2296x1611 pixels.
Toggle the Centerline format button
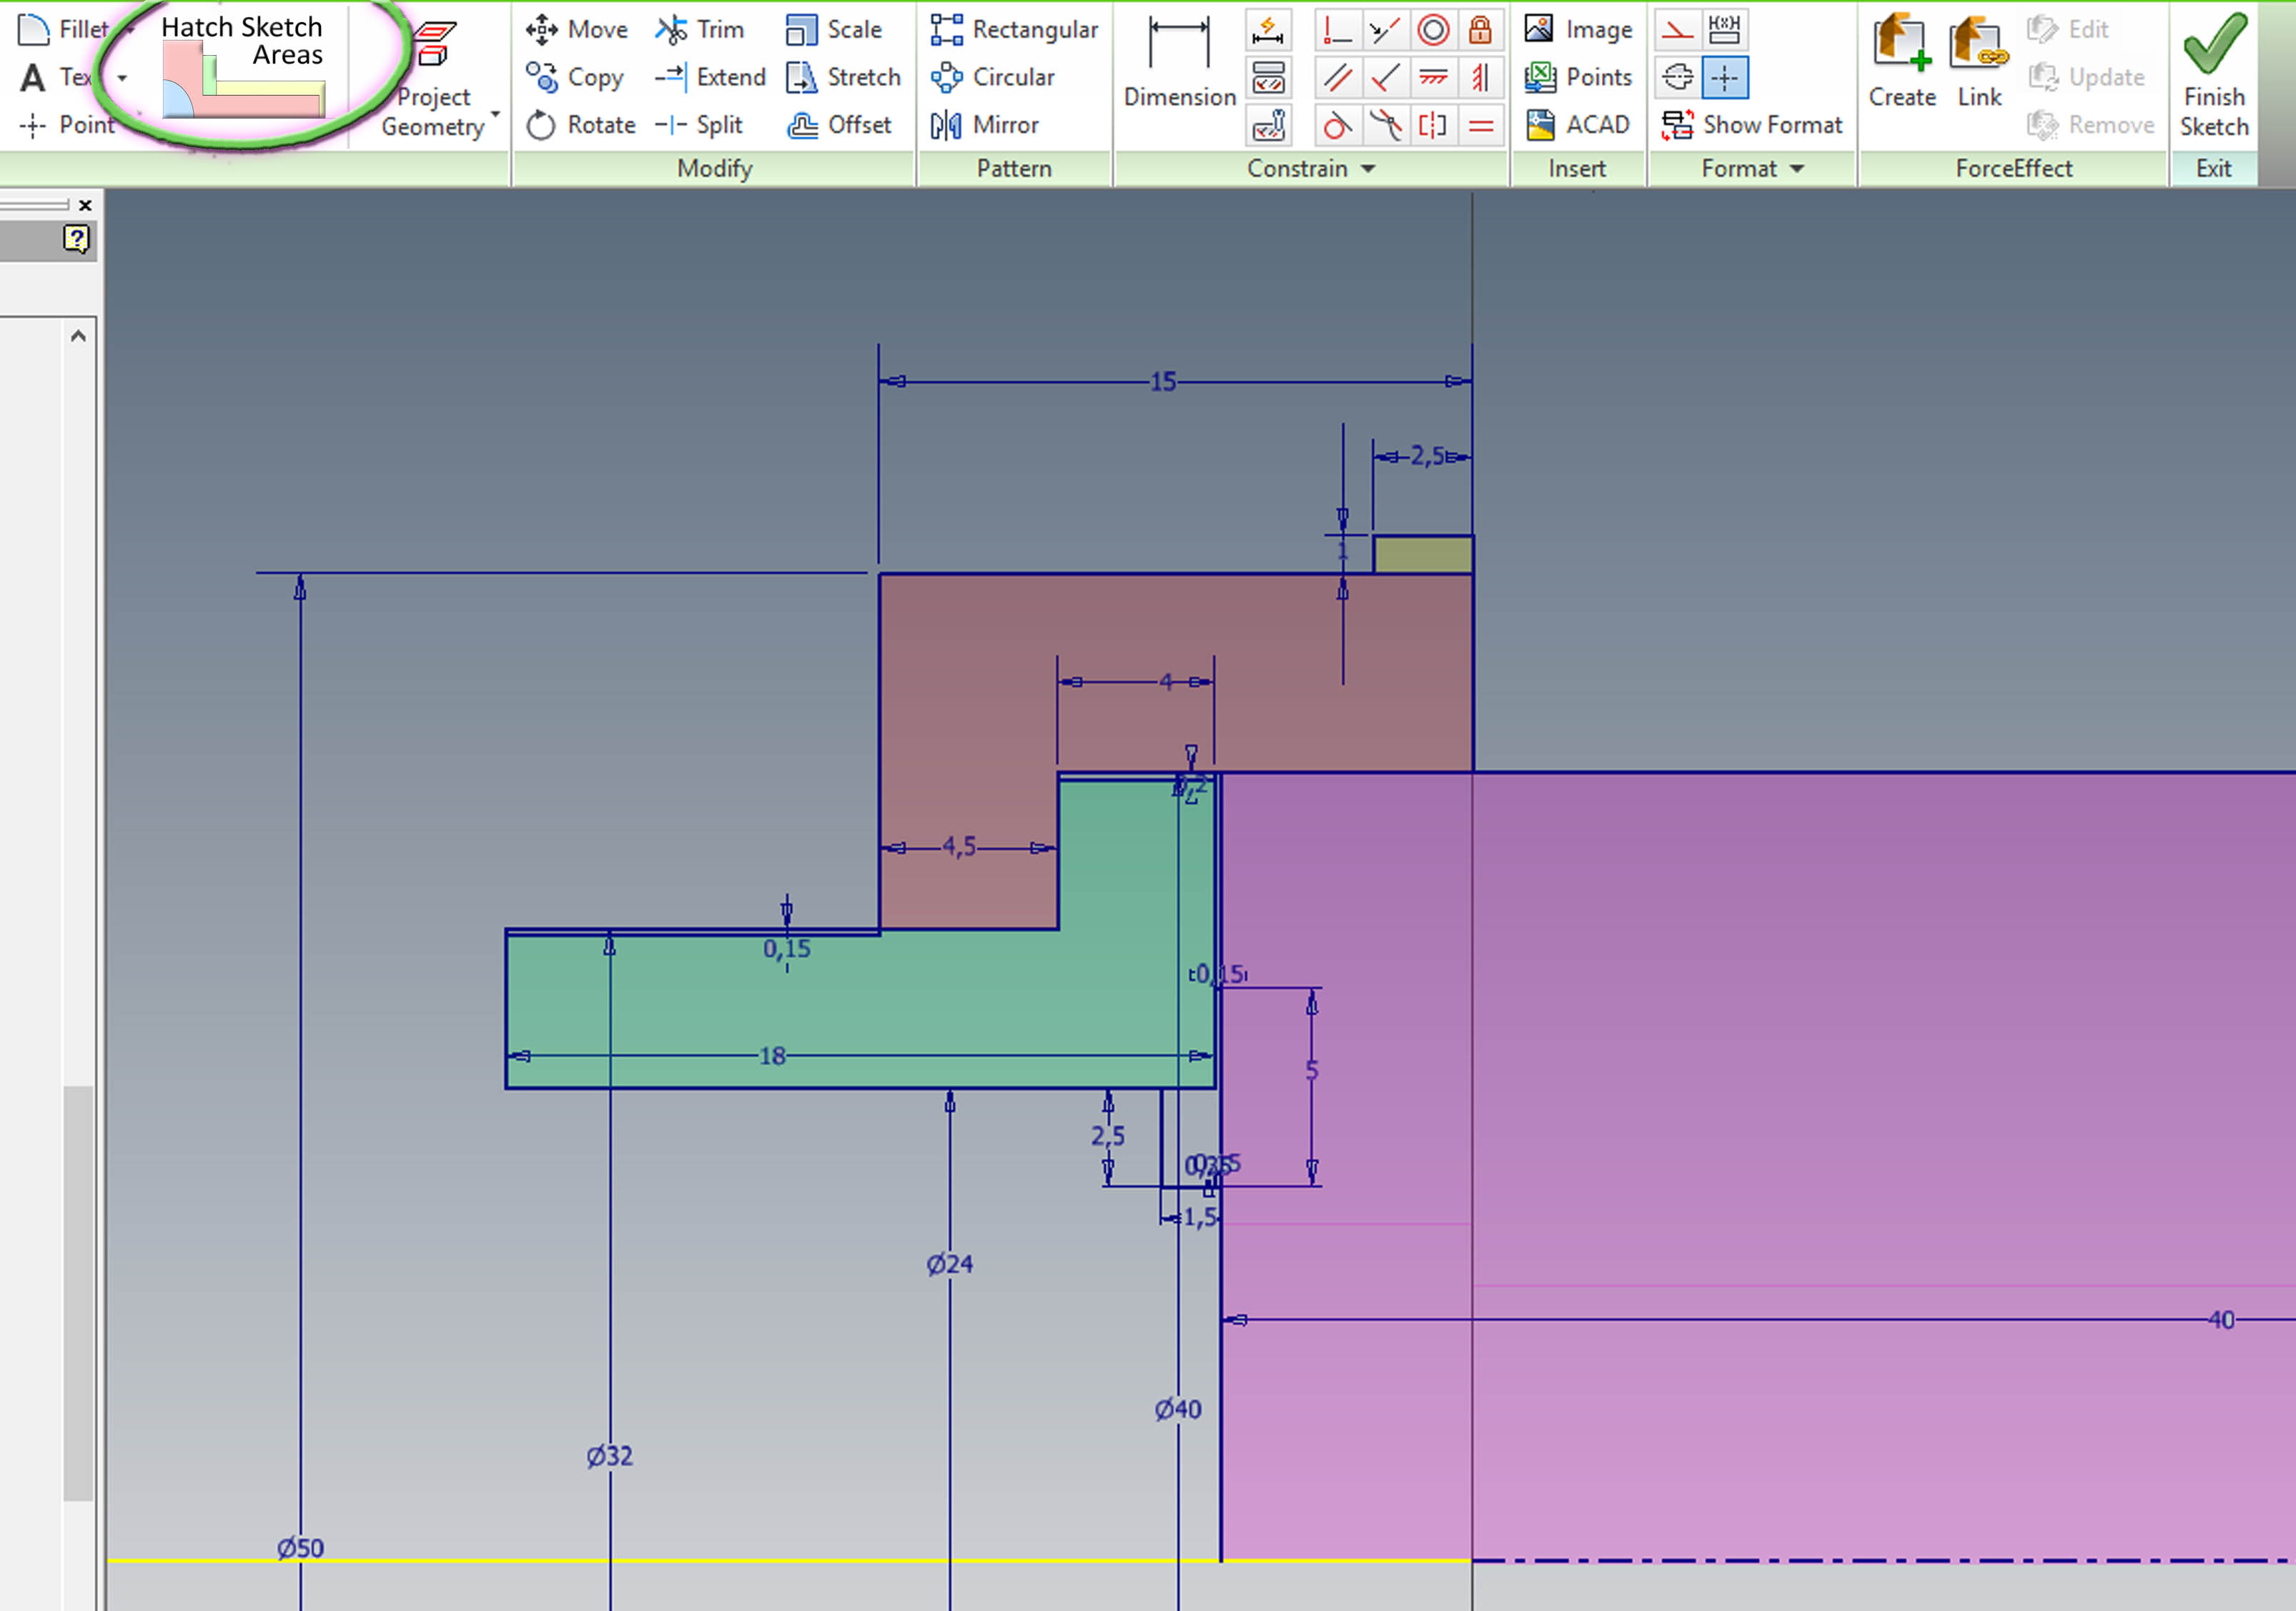click(x=1677, y=77)
